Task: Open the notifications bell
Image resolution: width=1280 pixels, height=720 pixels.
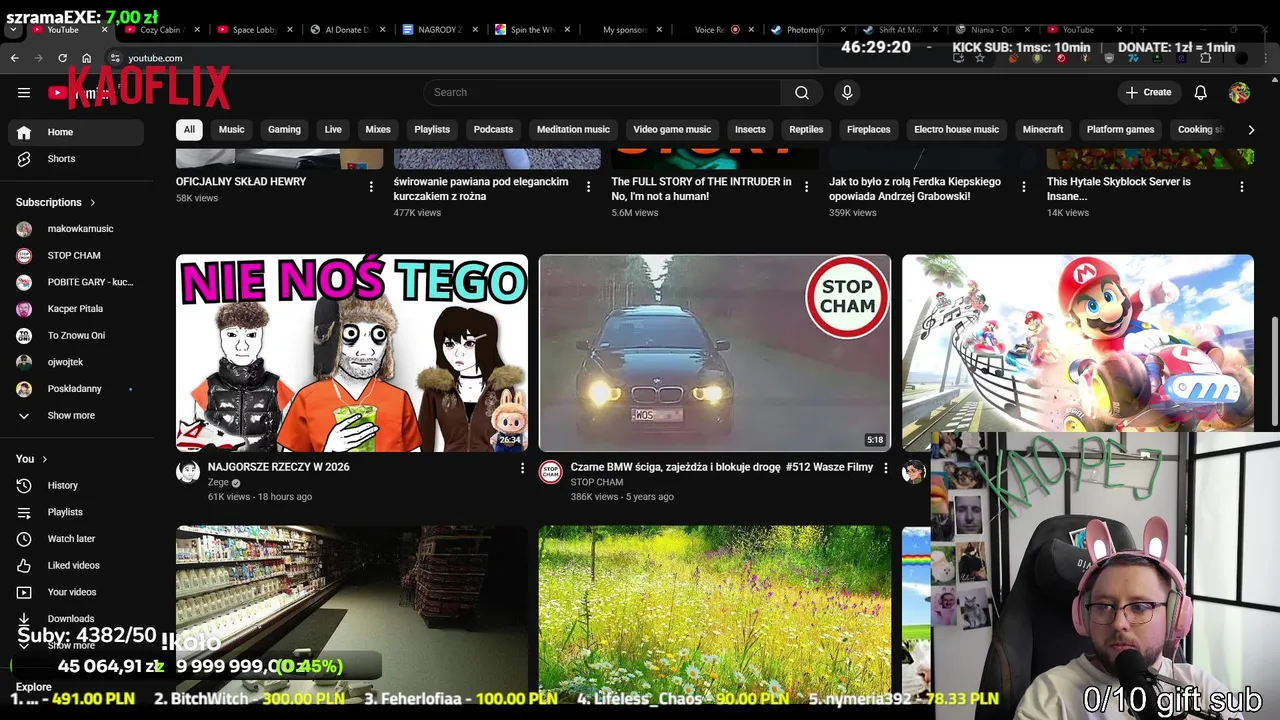Action: click(1201, 92)
